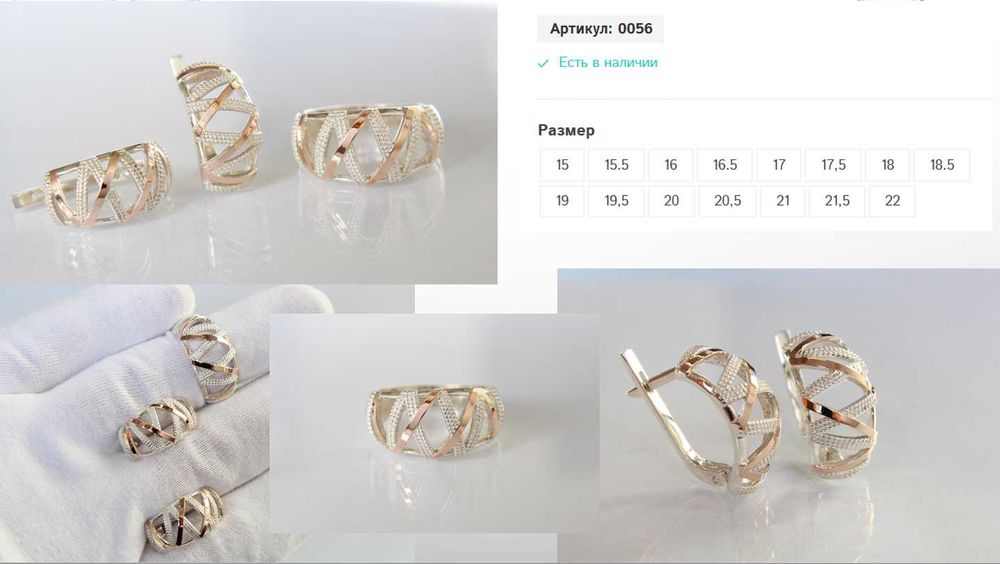Pick size 16.5 option
The width and height of the screenshot is (1000, 564).
pyautogui.click(x=724, y=165)
